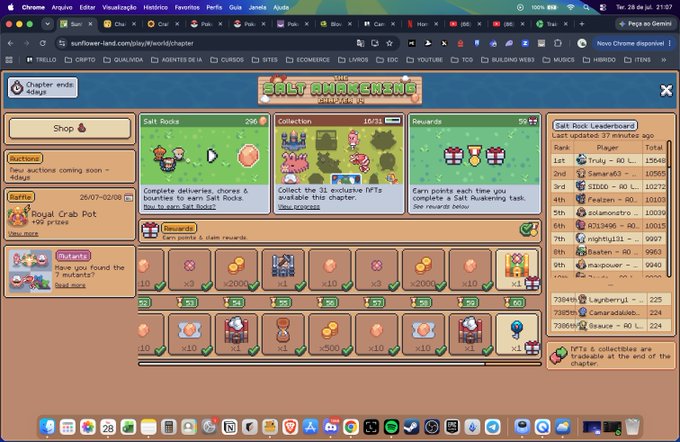This screenshot has height=442, width=680.
Task: Open the mutants Read more link
Action: [70, 285]
